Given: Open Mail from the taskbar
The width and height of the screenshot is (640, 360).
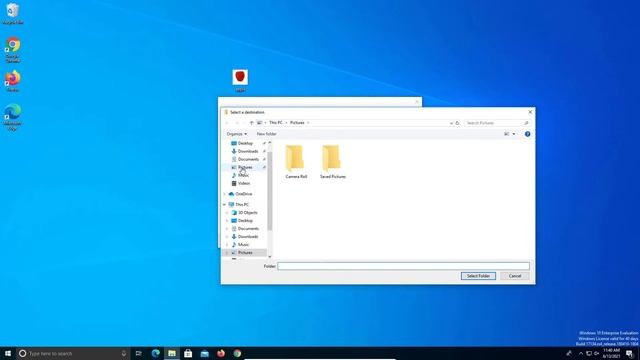Looking at the screenshot, I should (x=204, y=353).
